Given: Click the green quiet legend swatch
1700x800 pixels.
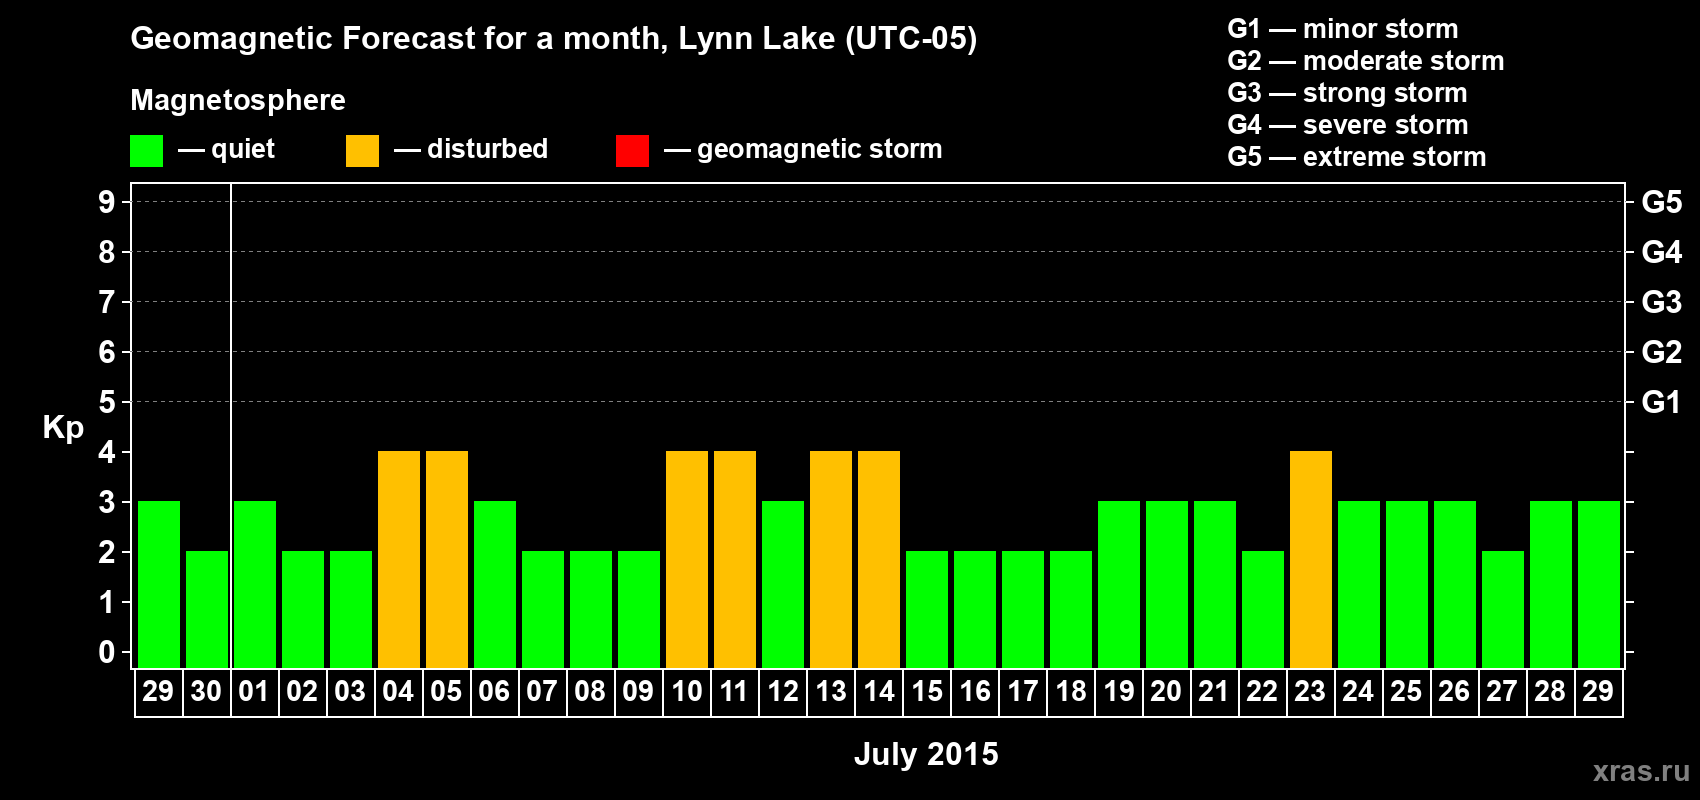Looking at the screenshot, I should (x=147, y=151).
